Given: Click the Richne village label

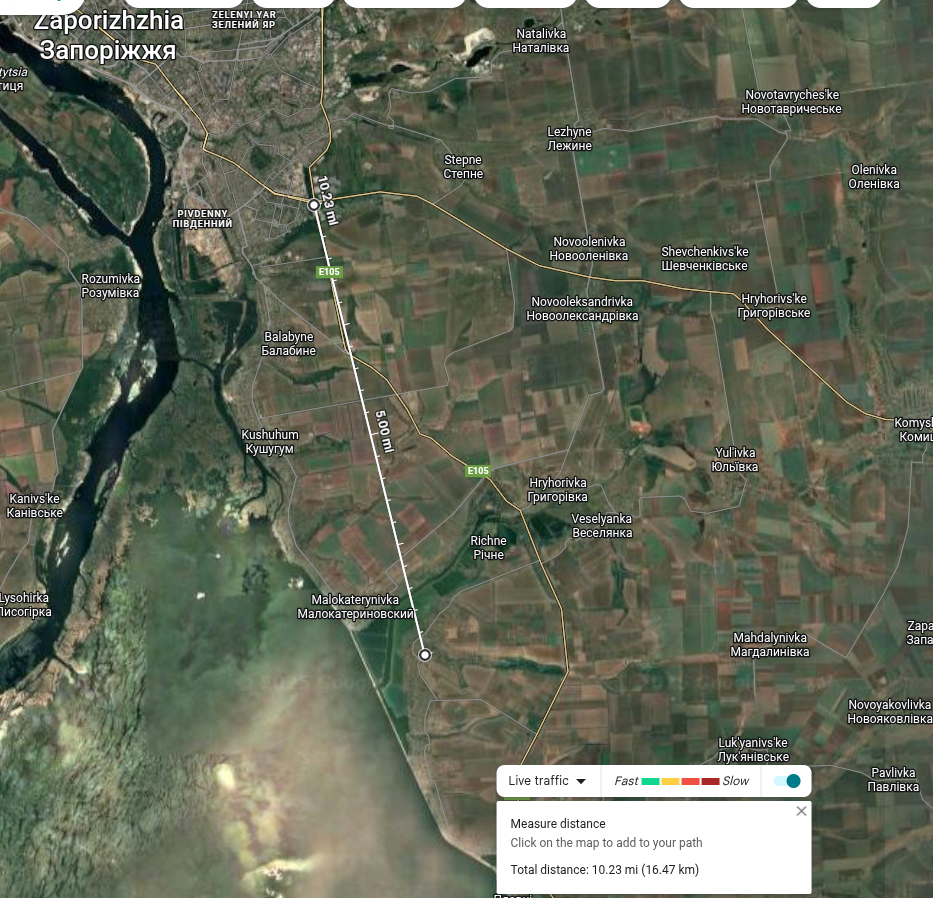Looking at the screenshot, I should [489, 547].
